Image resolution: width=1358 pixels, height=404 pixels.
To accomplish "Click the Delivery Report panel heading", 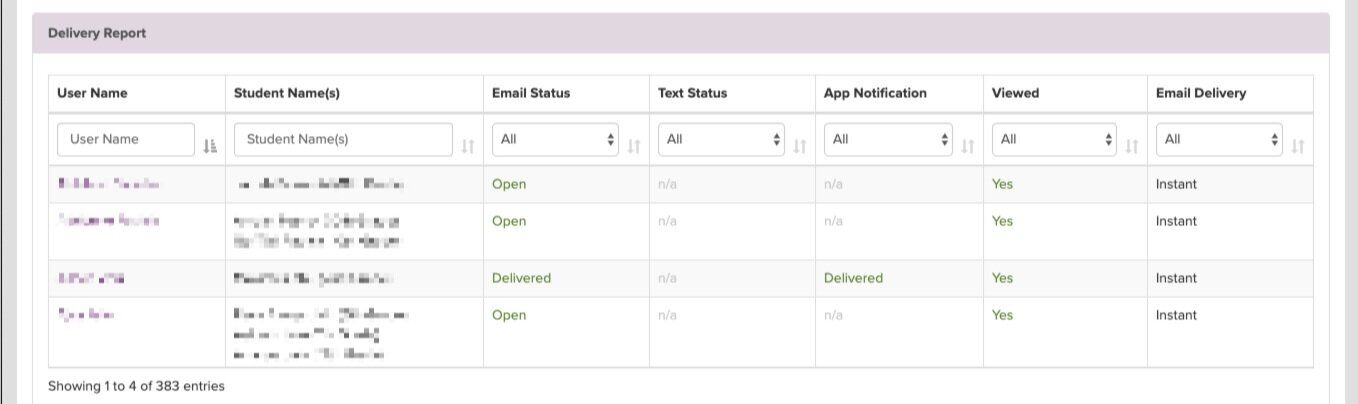I will tap(97, 33).
